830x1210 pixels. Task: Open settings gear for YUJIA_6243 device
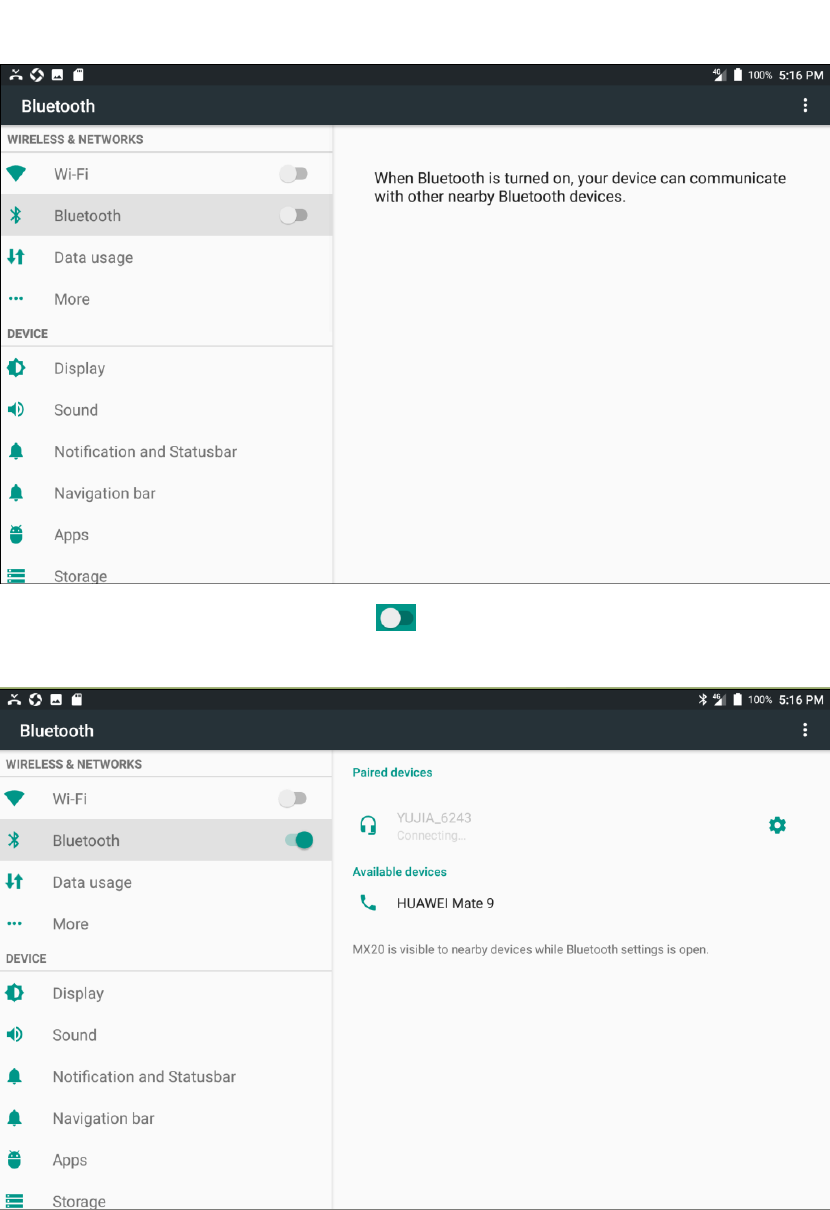coord(777,825)
